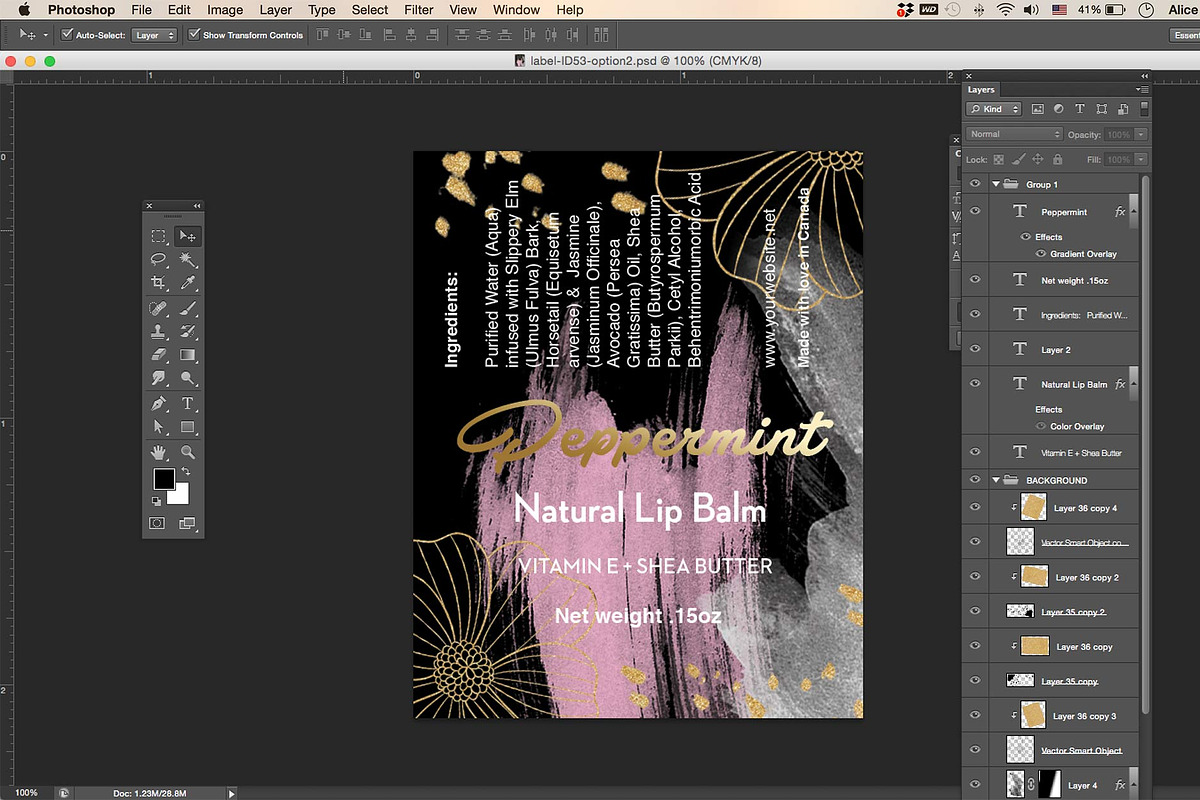Open tool preset picker arrow in options bar
This screenshot has width=1200, height=800.
pyautogui.click(x=46, y=35)
